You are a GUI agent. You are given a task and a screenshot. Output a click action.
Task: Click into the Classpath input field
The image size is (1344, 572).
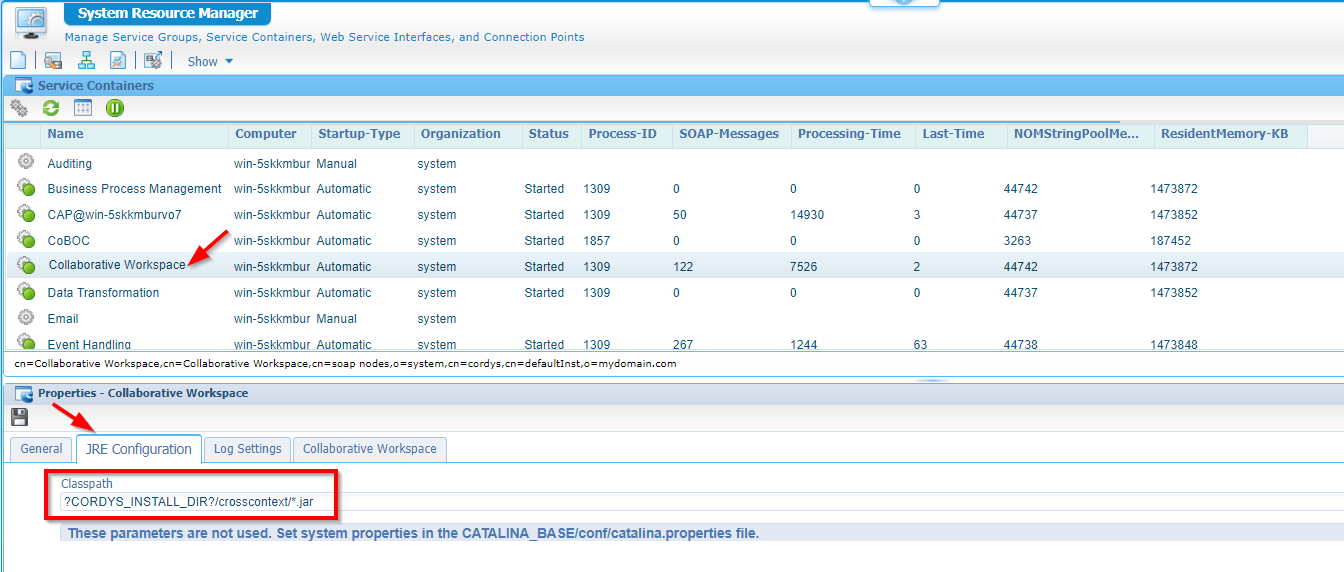[x=400, y=501]
